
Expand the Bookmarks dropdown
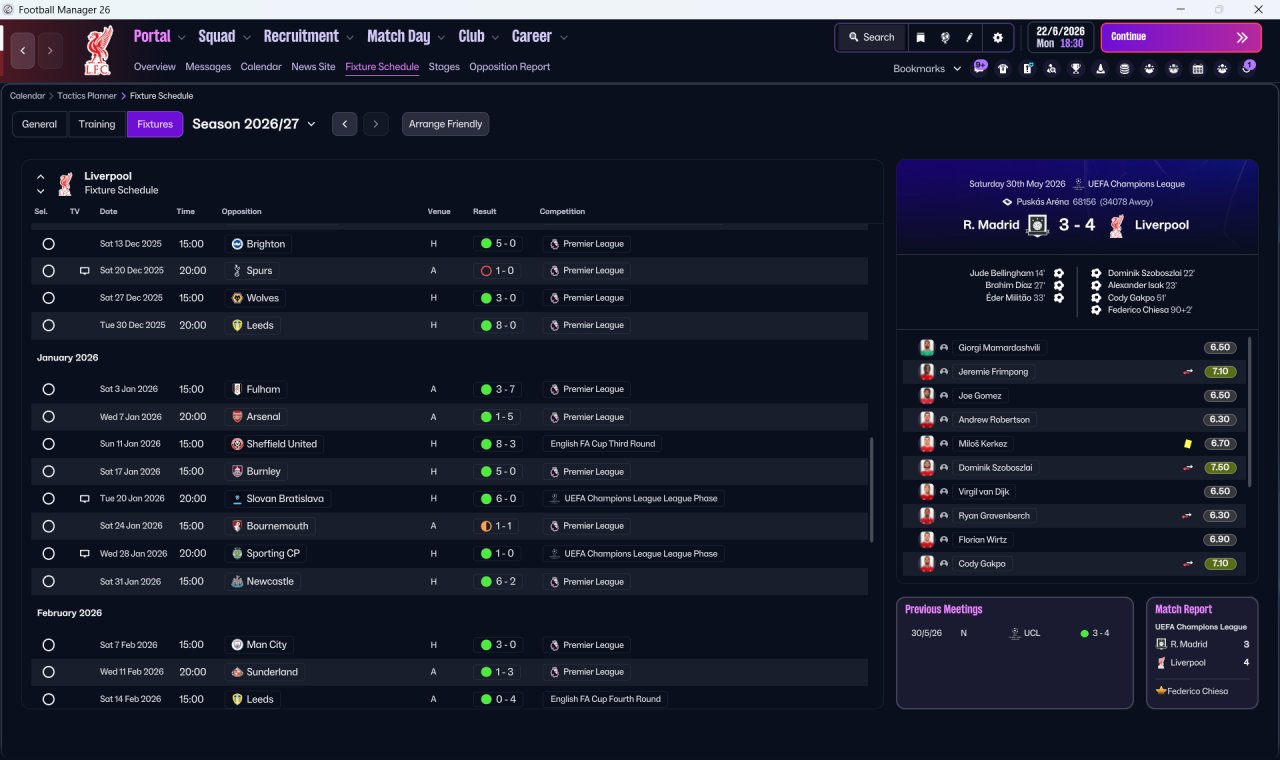coord(927,68)
